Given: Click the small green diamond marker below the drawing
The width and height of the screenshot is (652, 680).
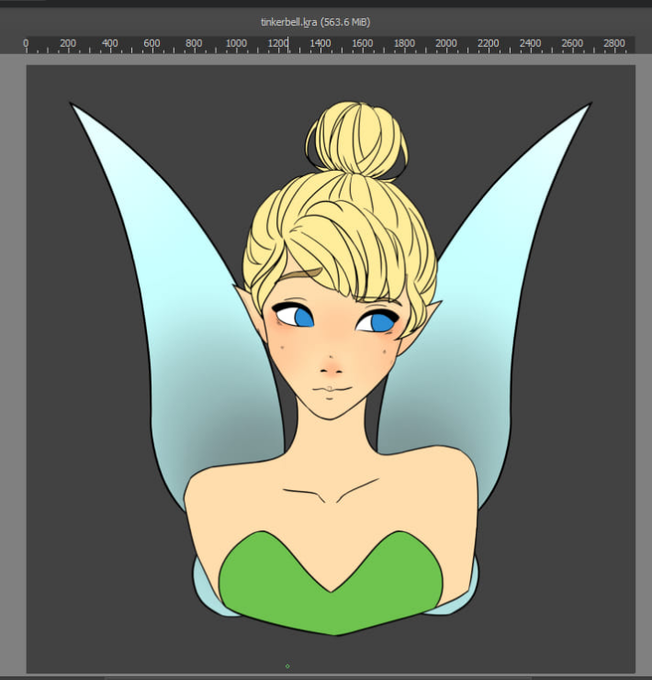Looking at the screenshot, I should coord(288,666).
